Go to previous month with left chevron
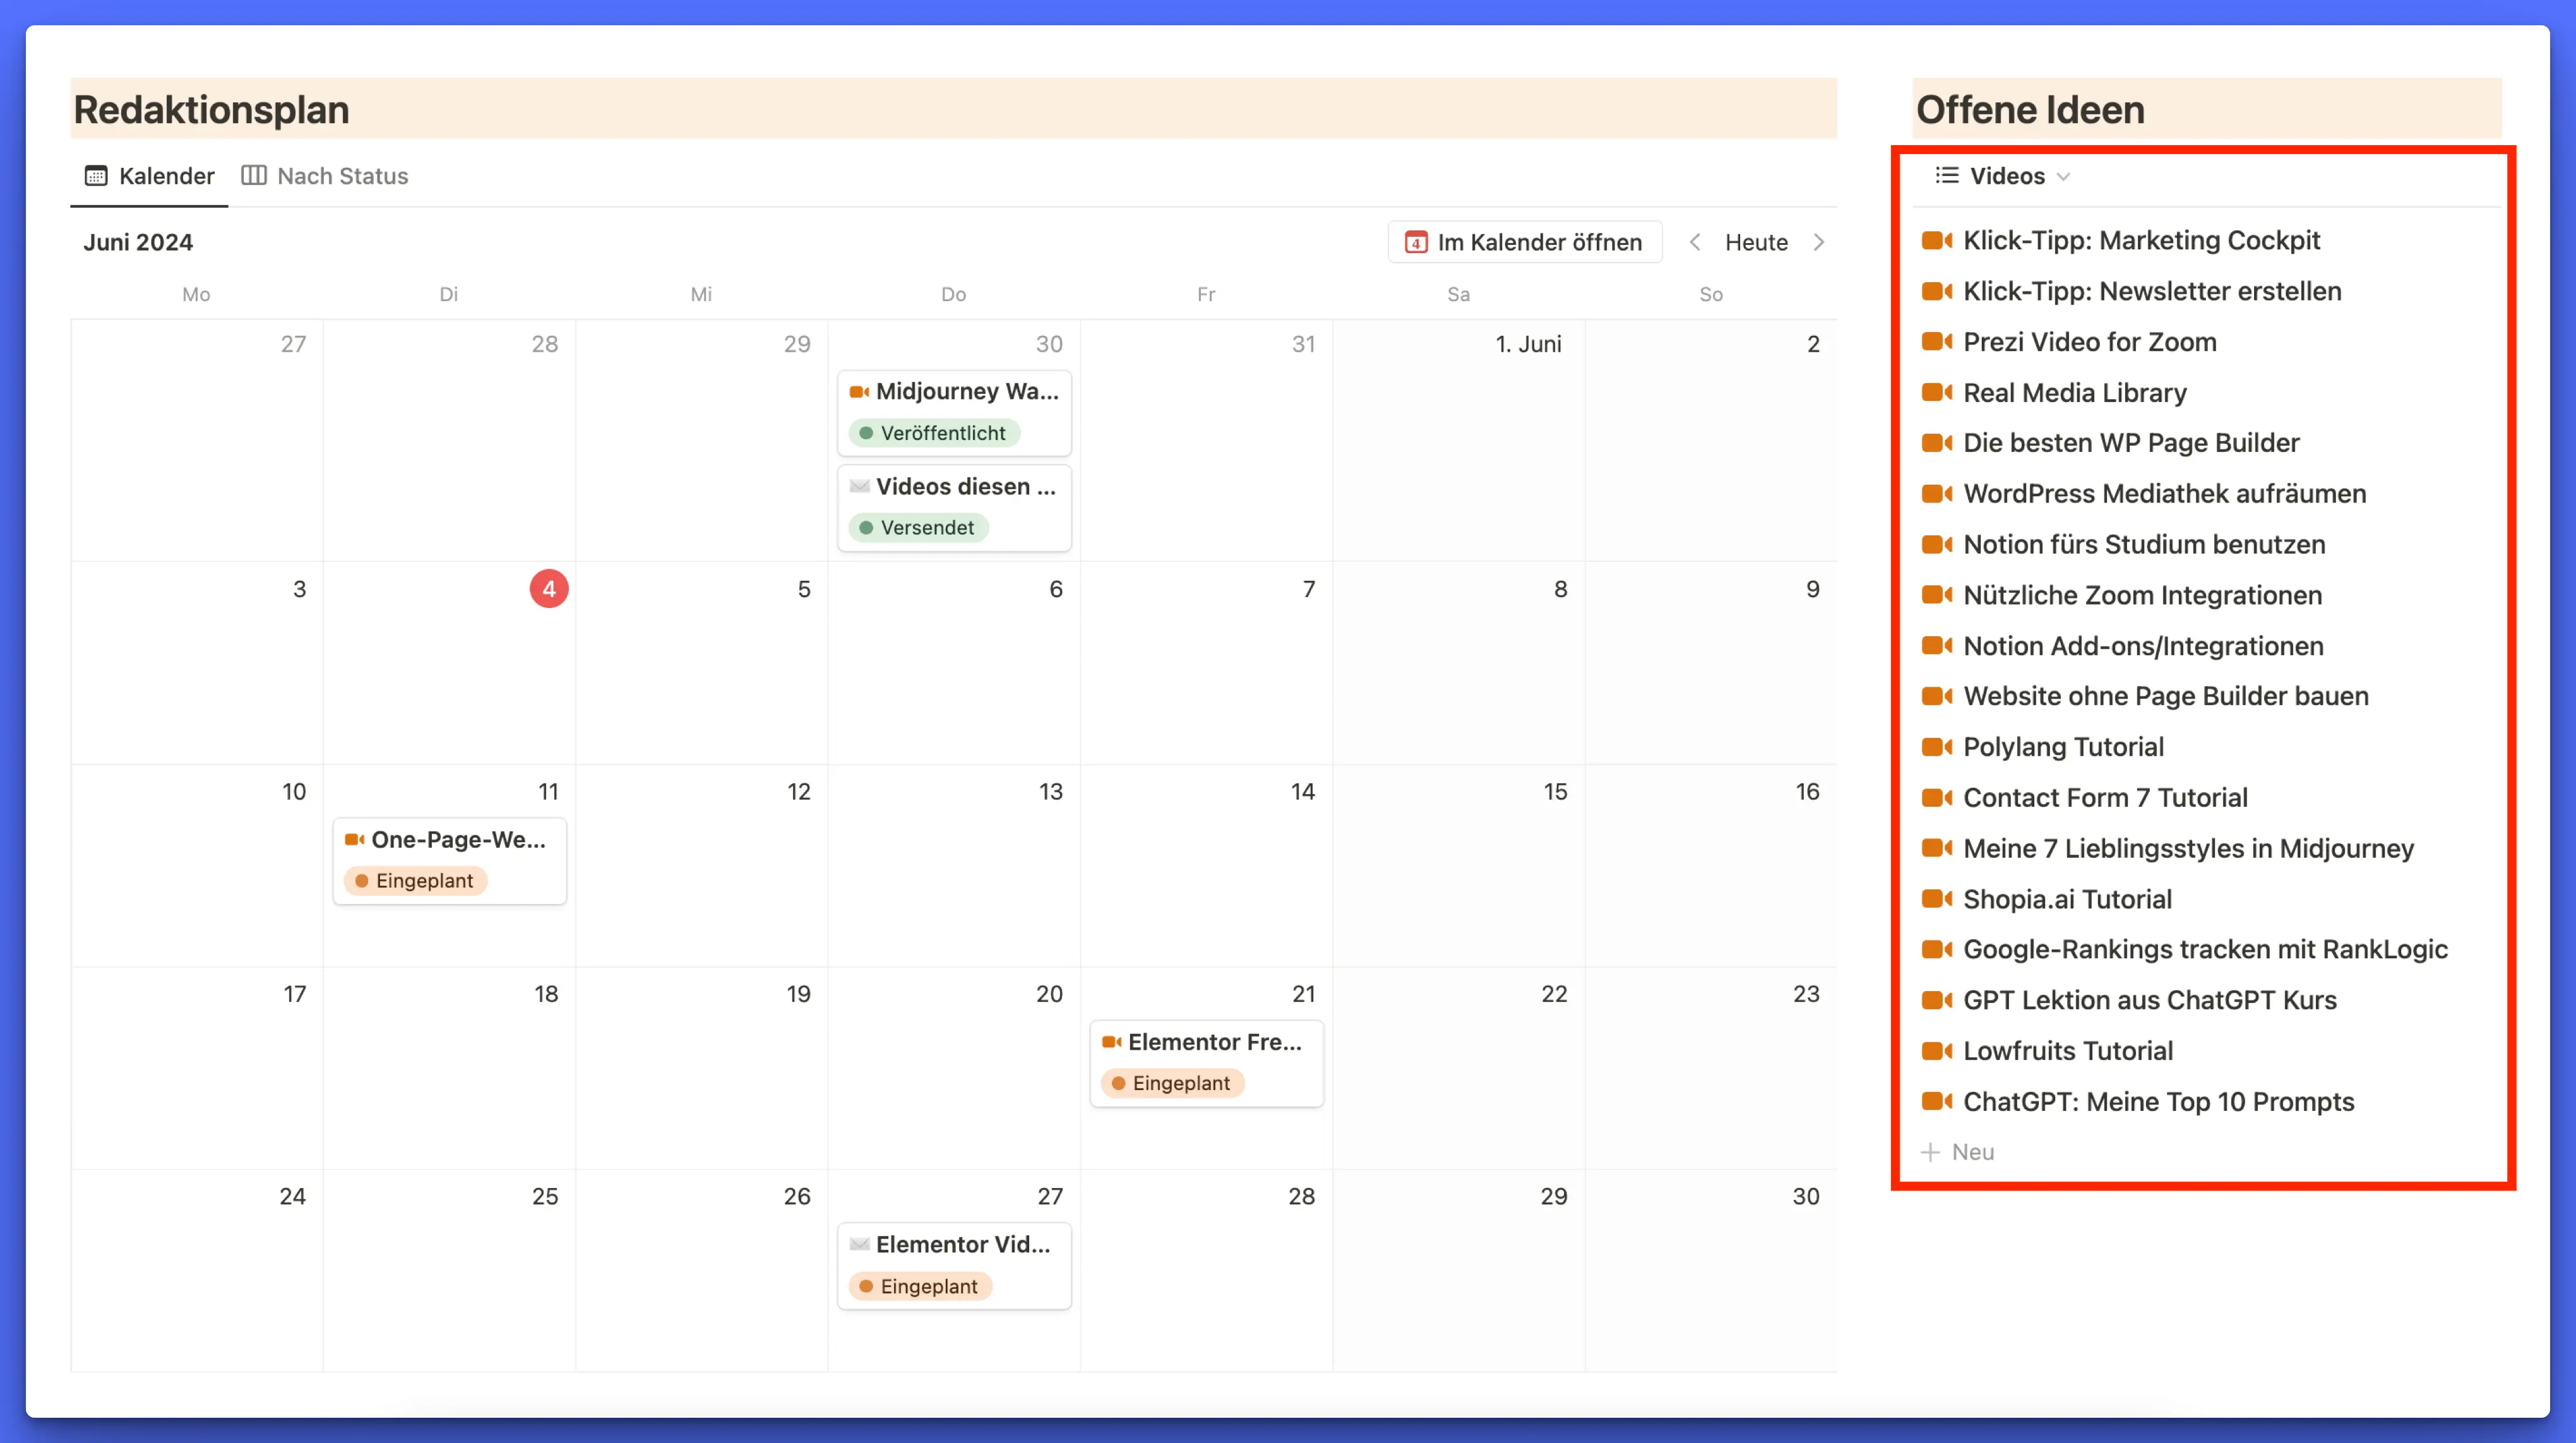This screenshot has height=1443, width=2576. pos(1695,242)
